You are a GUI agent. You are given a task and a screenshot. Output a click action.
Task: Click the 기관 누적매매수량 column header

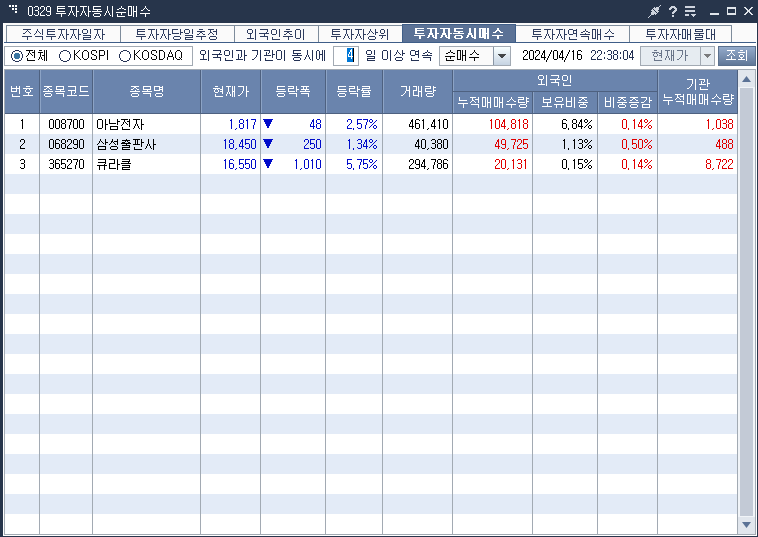[x=698, y=92]
